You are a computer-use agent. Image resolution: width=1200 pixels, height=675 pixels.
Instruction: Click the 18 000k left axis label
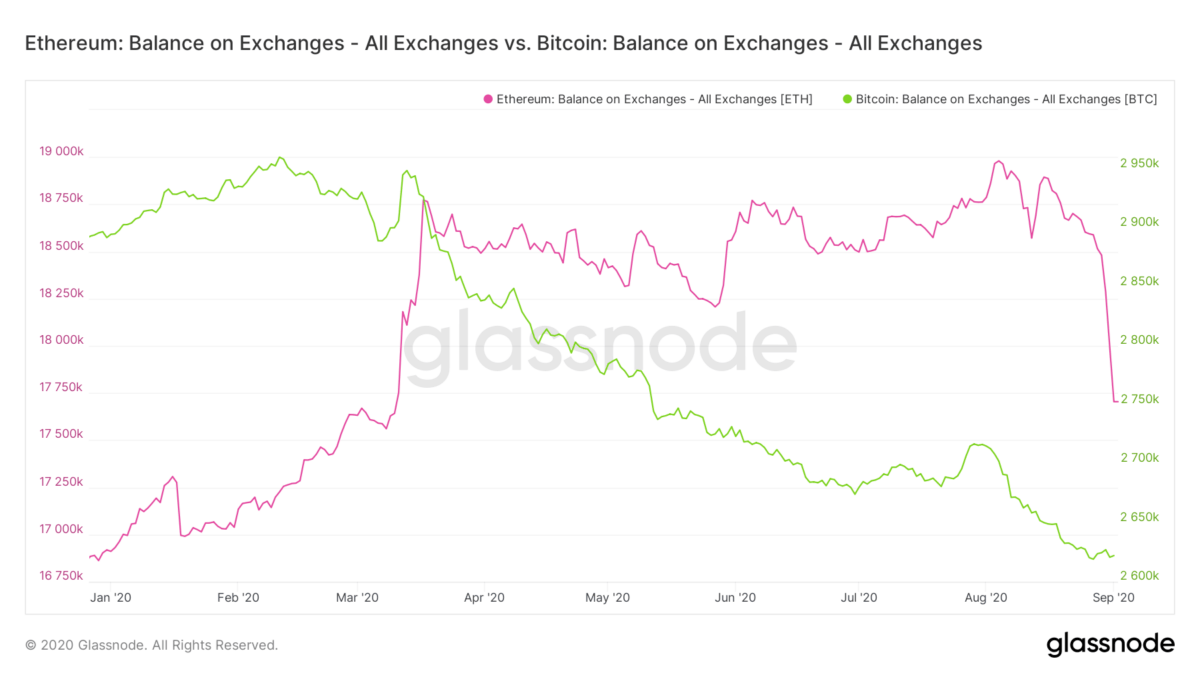(61, 340)
